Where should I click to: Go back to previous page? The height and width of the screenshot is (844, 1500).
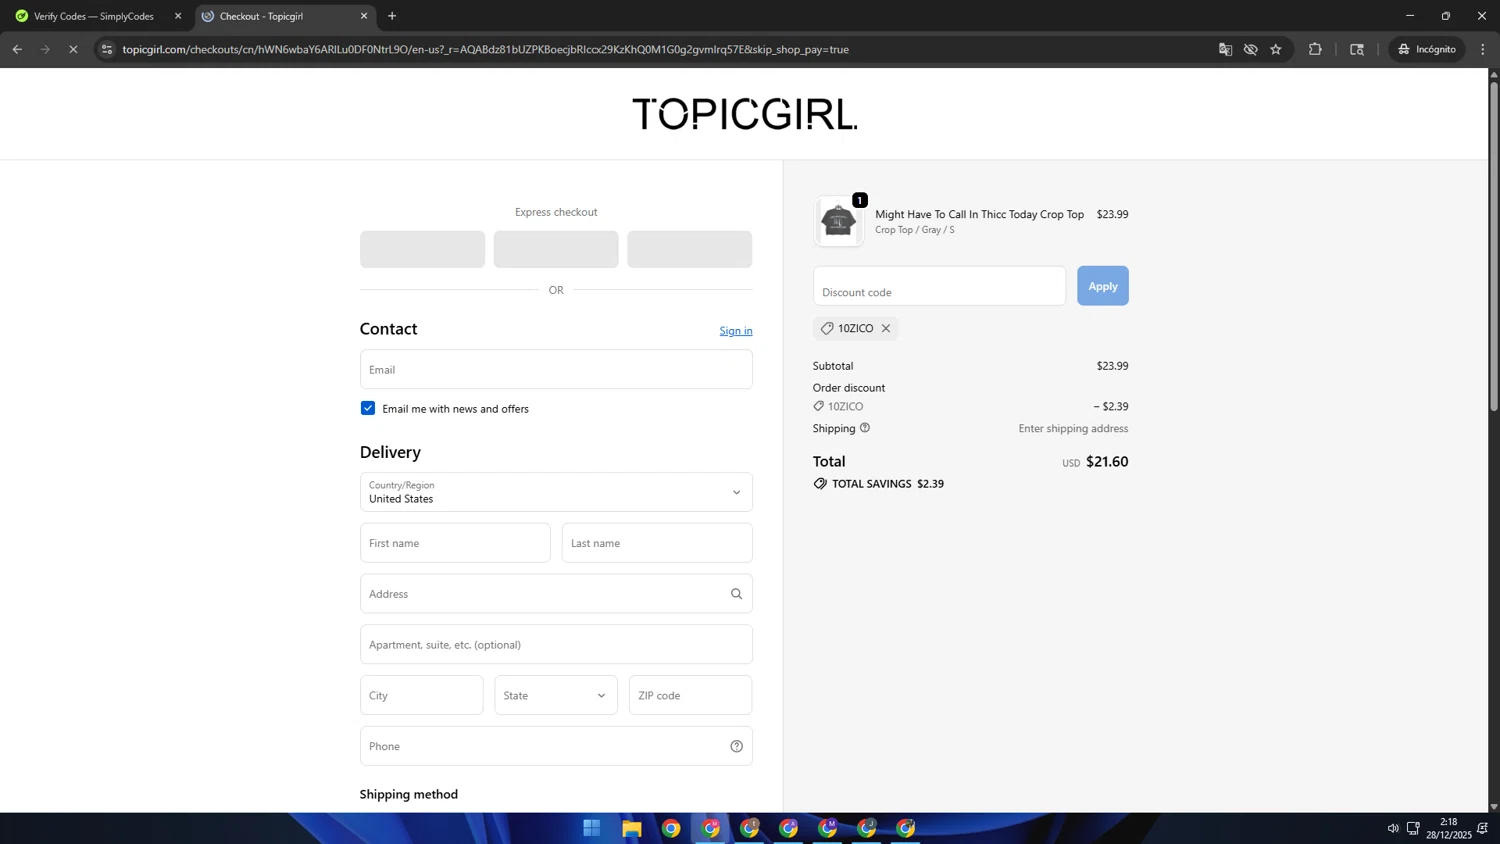pyautogui.click(x=17, y=49)
